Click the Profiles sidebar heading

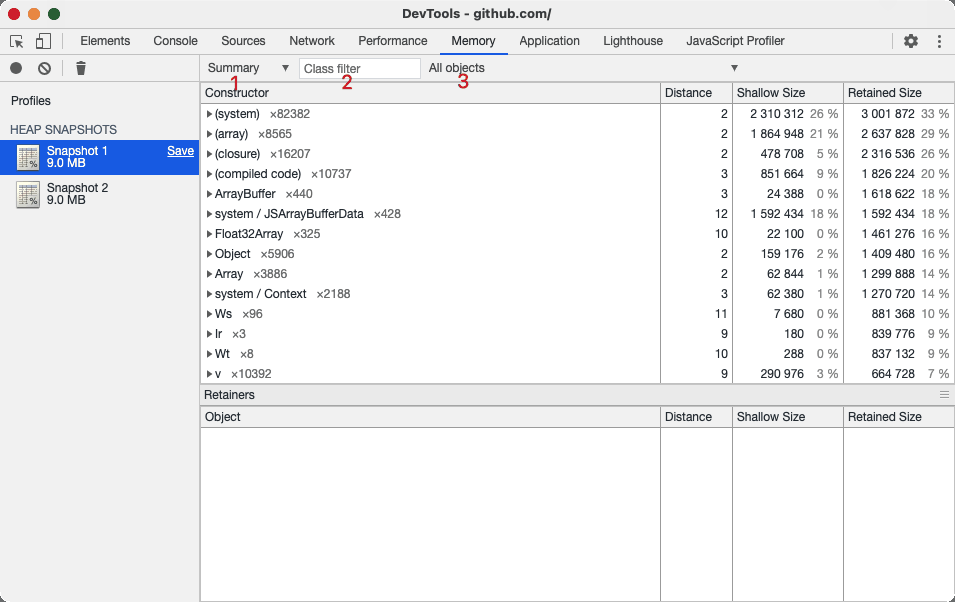[30, 101]
